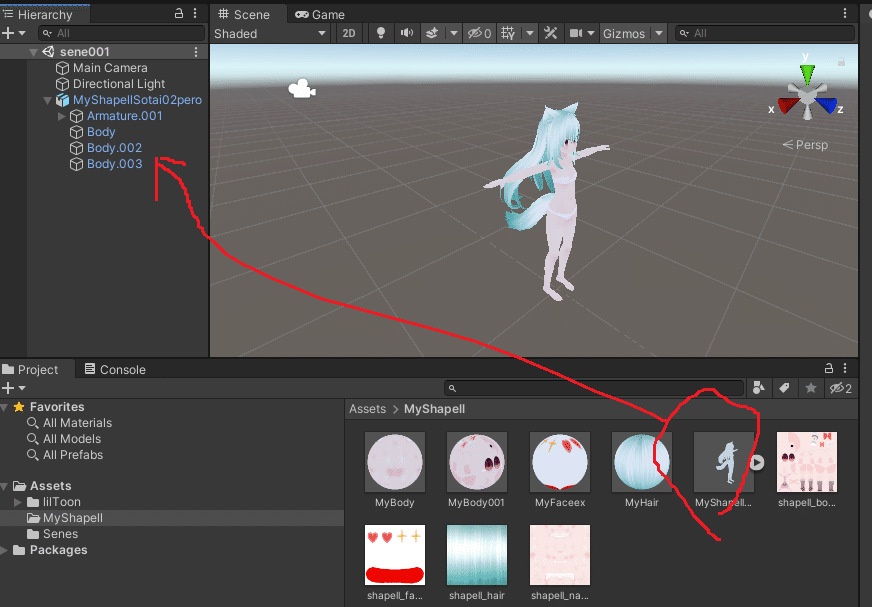Select Body.003 object in Hierarchy
The width and height of the screenshot is (872, 607).
tap(114, 164)
